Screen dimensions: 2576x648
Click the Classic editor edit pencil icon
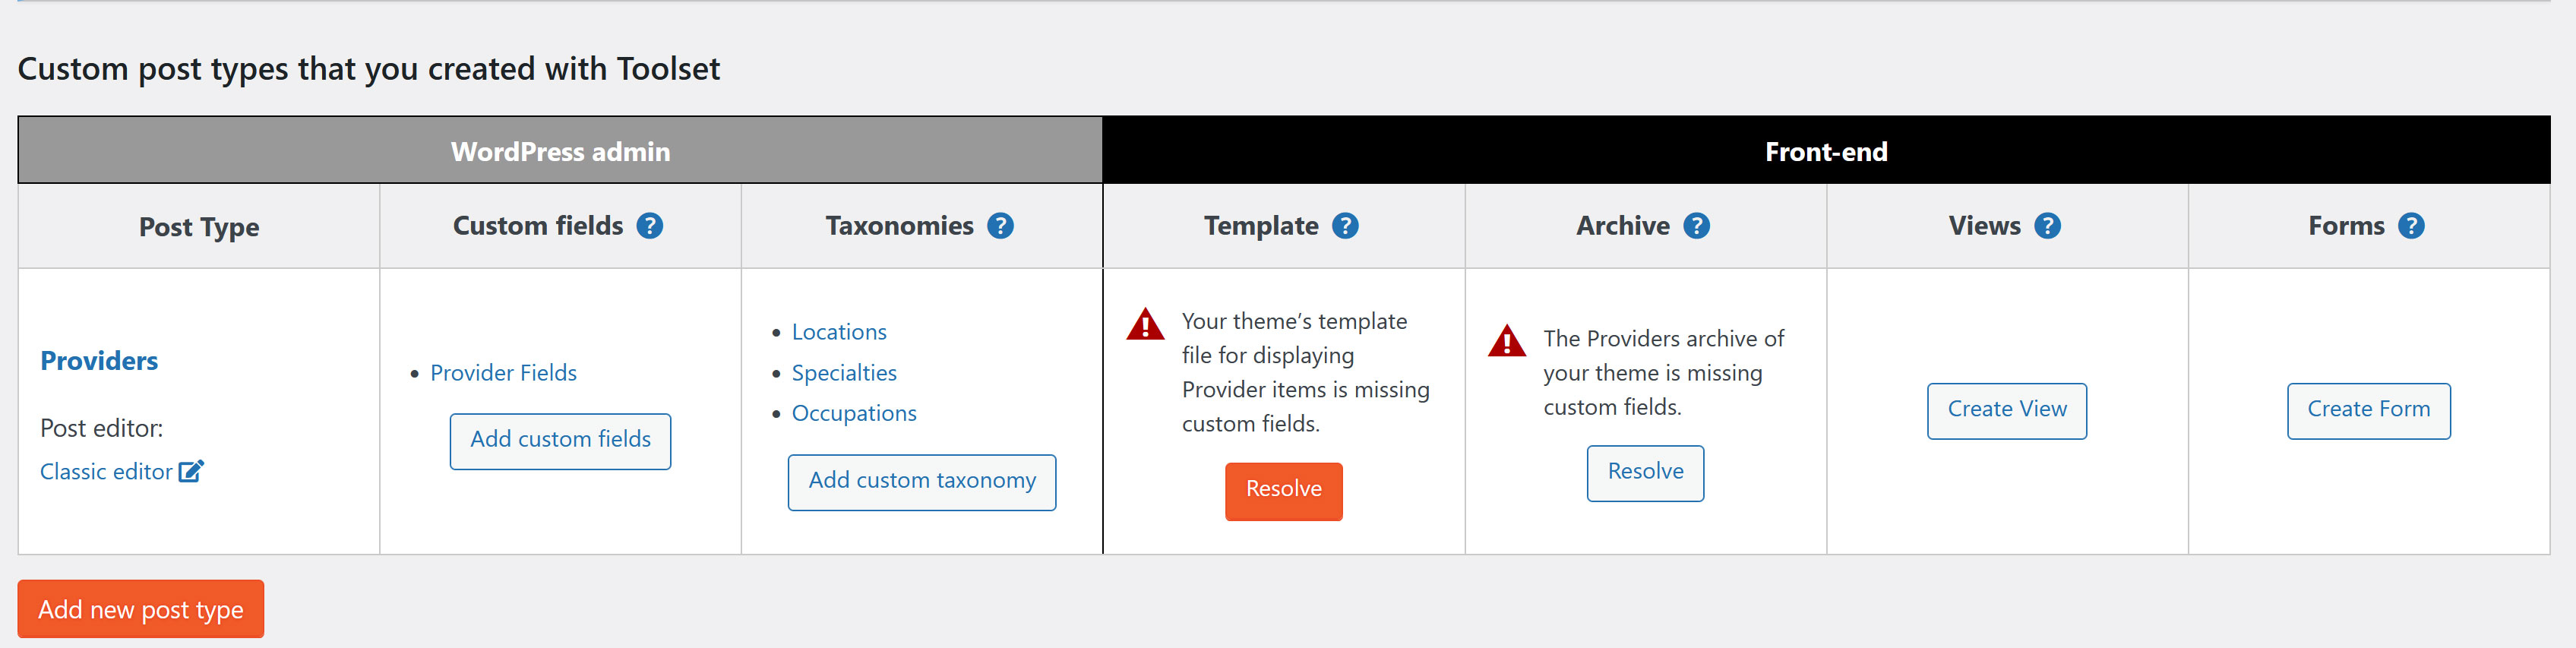pyautogui.click(x=191, y=471)
